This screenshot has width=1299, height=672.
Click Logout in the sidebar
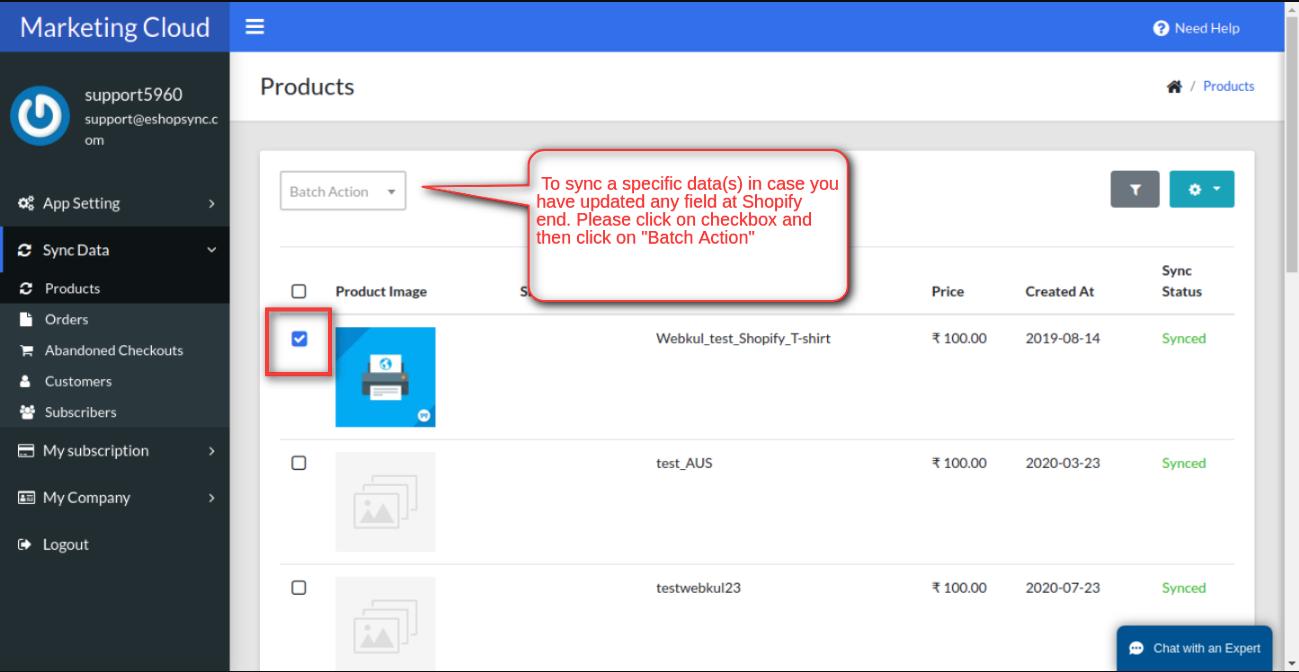coord(114,544)
